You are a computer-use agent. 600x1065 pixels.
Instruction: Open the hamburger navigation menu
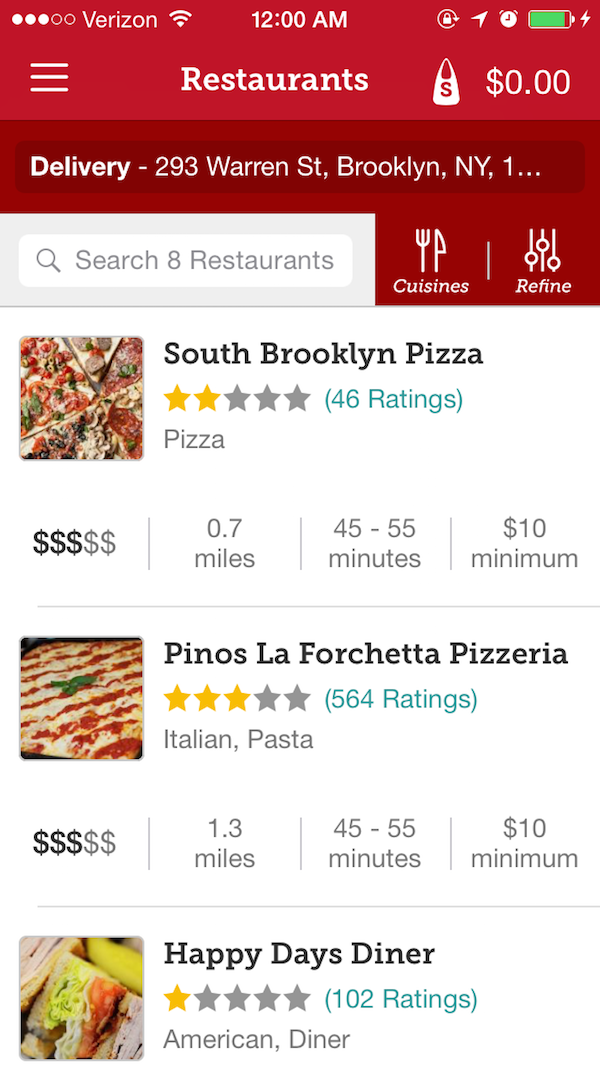49,79
